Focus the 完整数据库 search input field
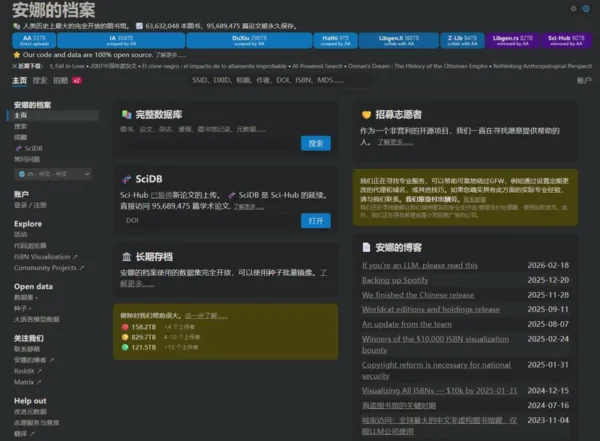The height and width of the screenshot is (441, 600). 209,144
